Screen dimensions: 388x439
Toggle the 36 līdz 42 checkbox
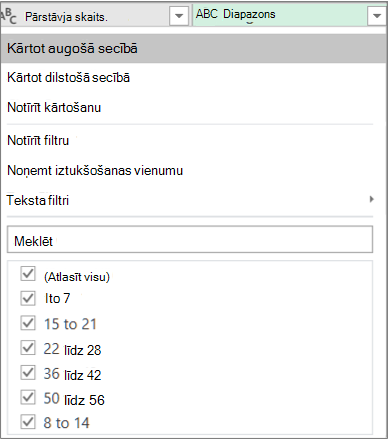coord(28,372)
